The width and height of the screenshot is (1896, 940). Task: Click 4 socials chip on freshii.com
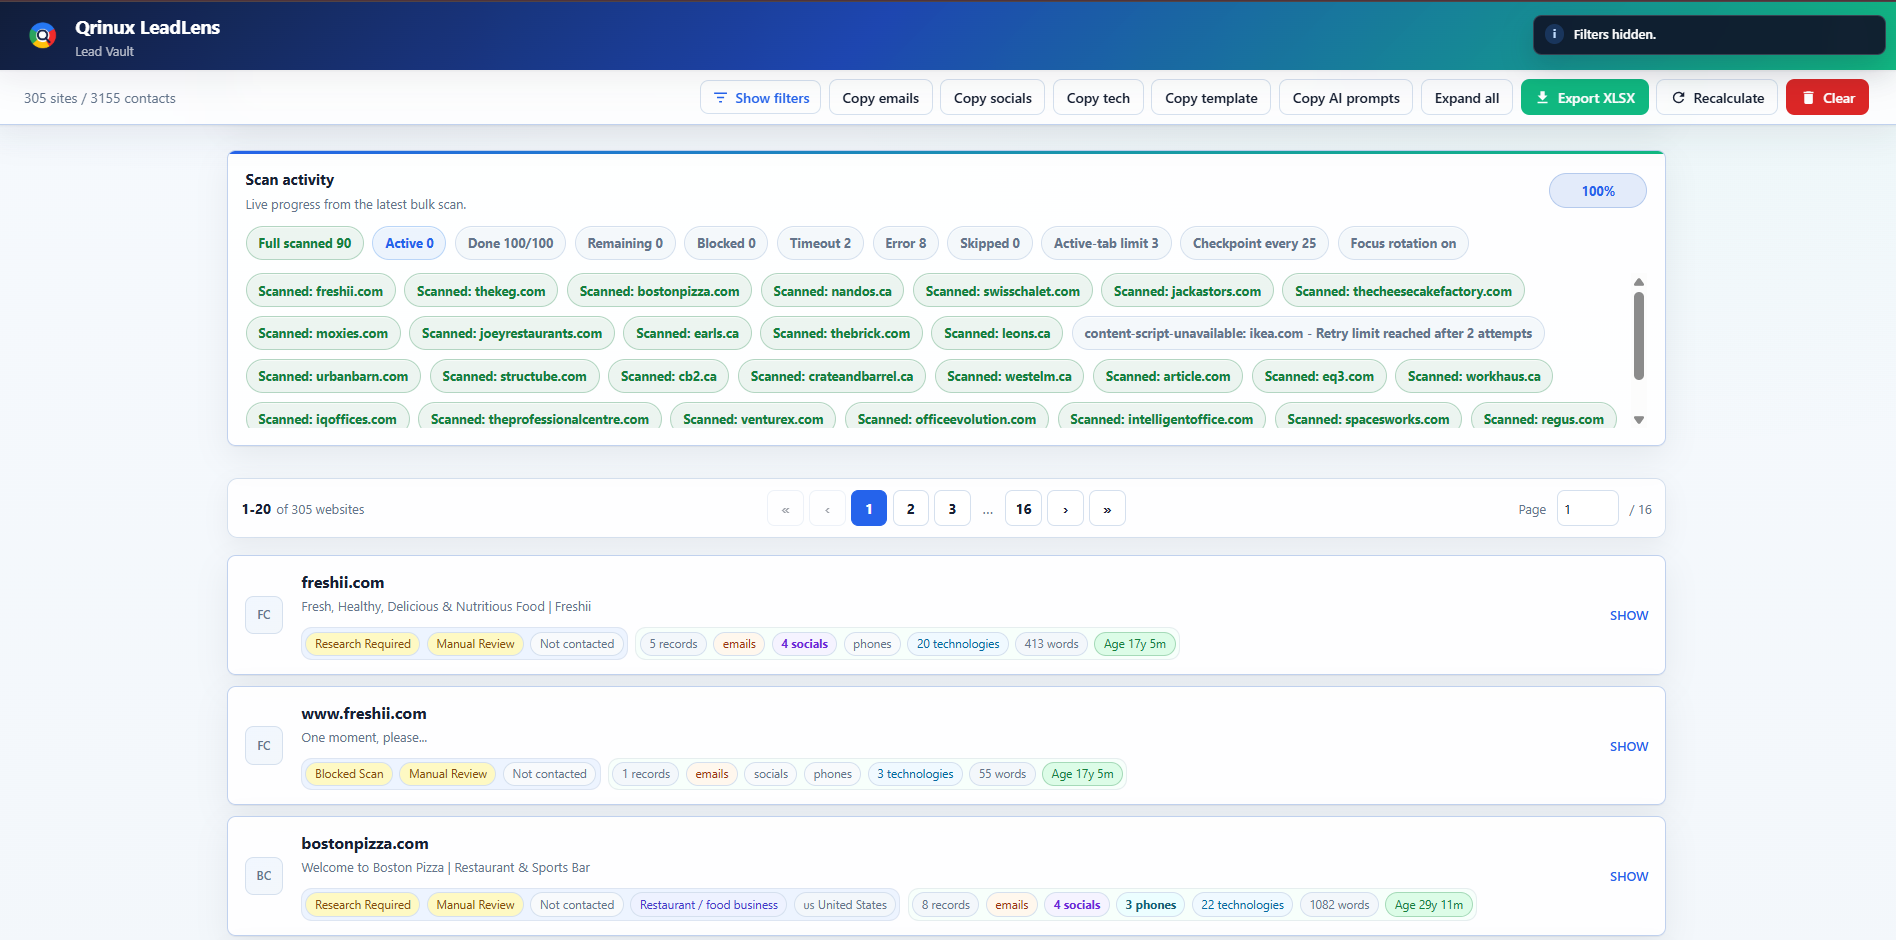(x=805, y=644)
